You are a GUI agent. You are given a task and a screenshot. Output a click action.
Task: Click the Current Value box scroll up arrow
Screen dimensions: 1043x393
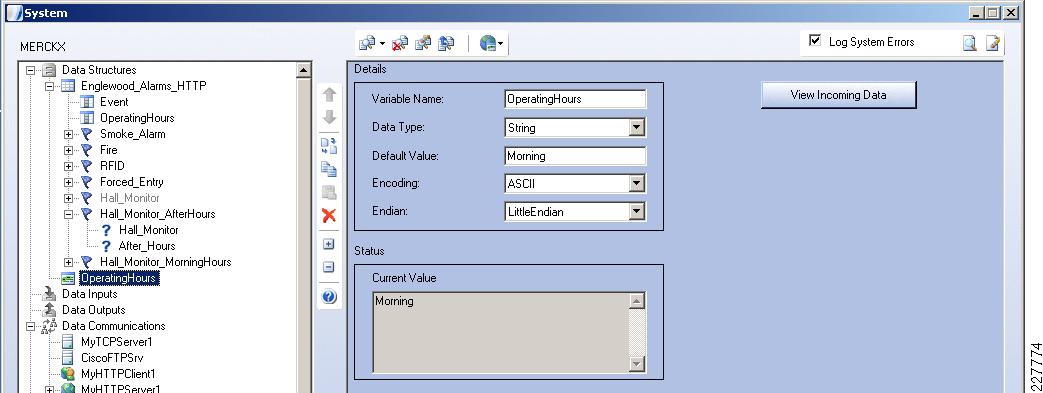pos(637,301)
